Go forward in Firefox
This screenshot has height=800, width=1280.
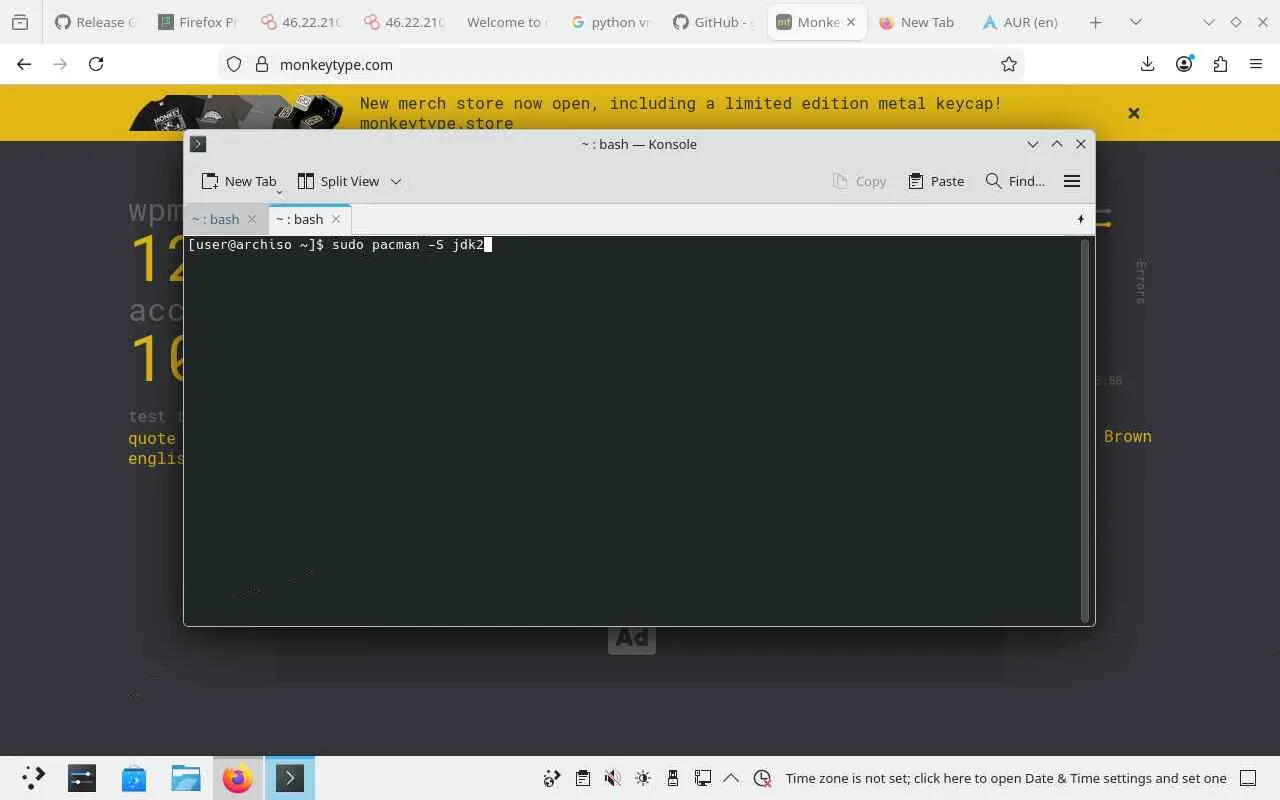pos(60,64)
